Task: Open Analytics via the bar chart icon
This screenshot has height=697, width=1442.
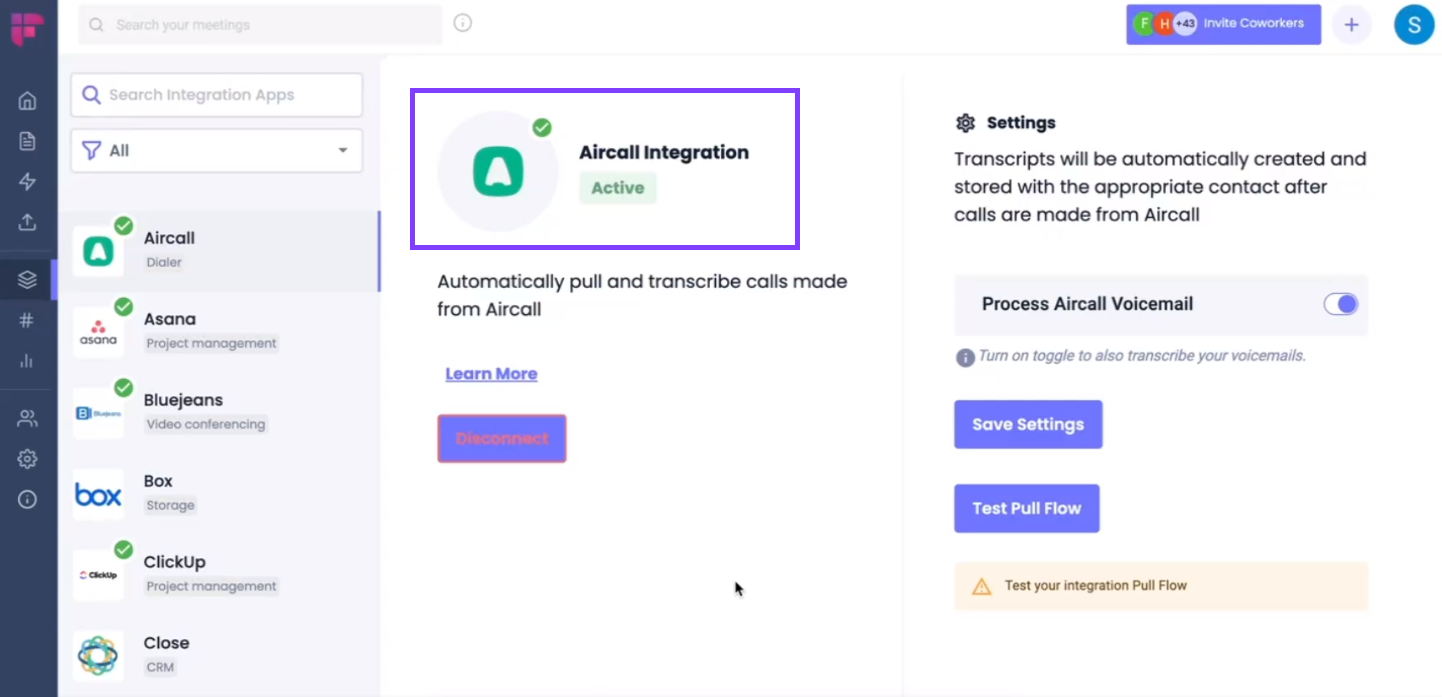Action: pyautogui.click(x=27, y=361)
